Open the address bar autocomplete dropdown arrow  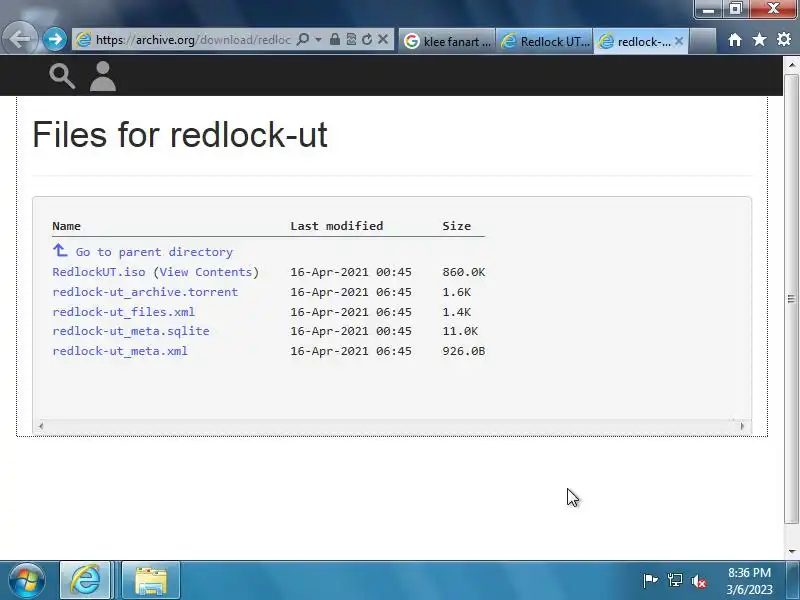point(318,39)
